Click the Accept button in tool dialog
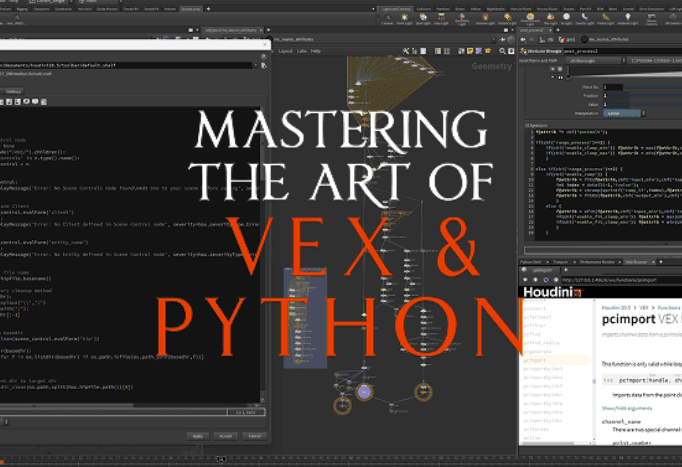Screen dimensions: 682x467 click(225, 436)
